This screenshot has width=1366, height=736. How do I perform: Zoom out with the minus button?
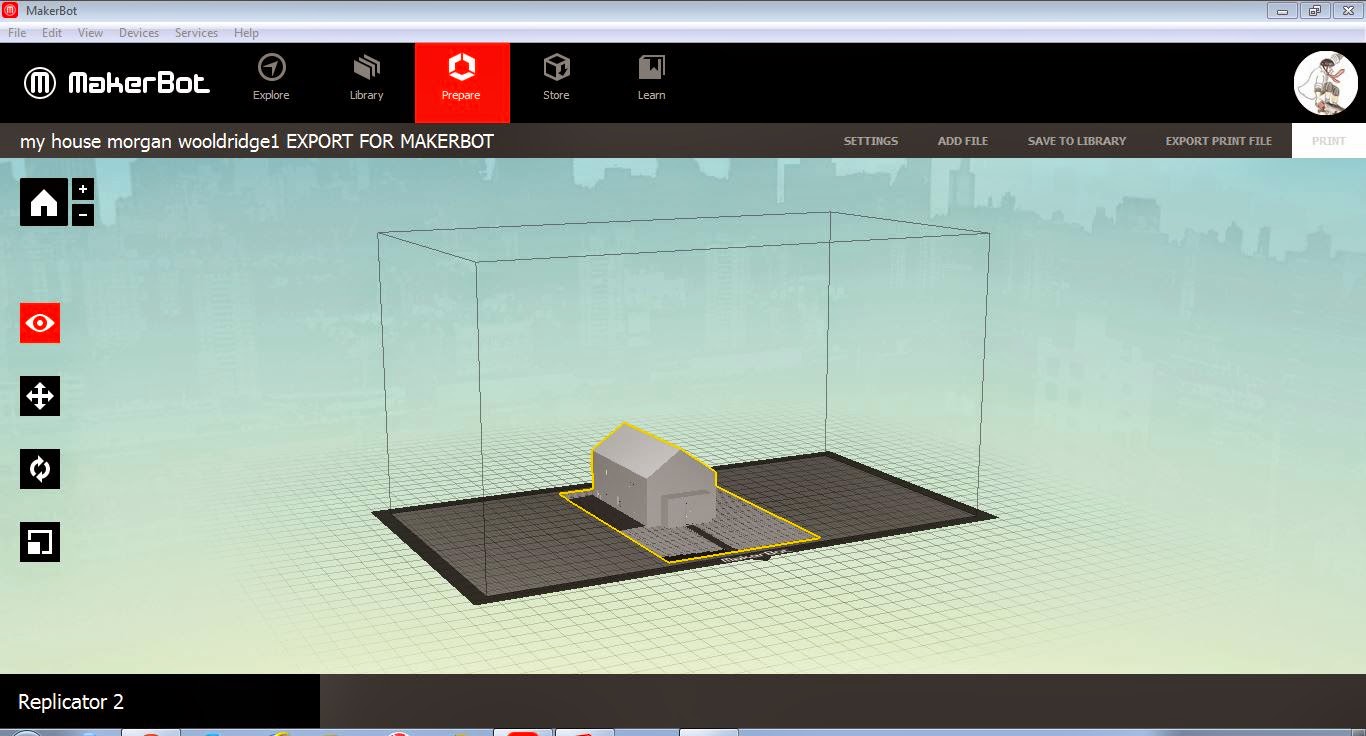[83, 214]
